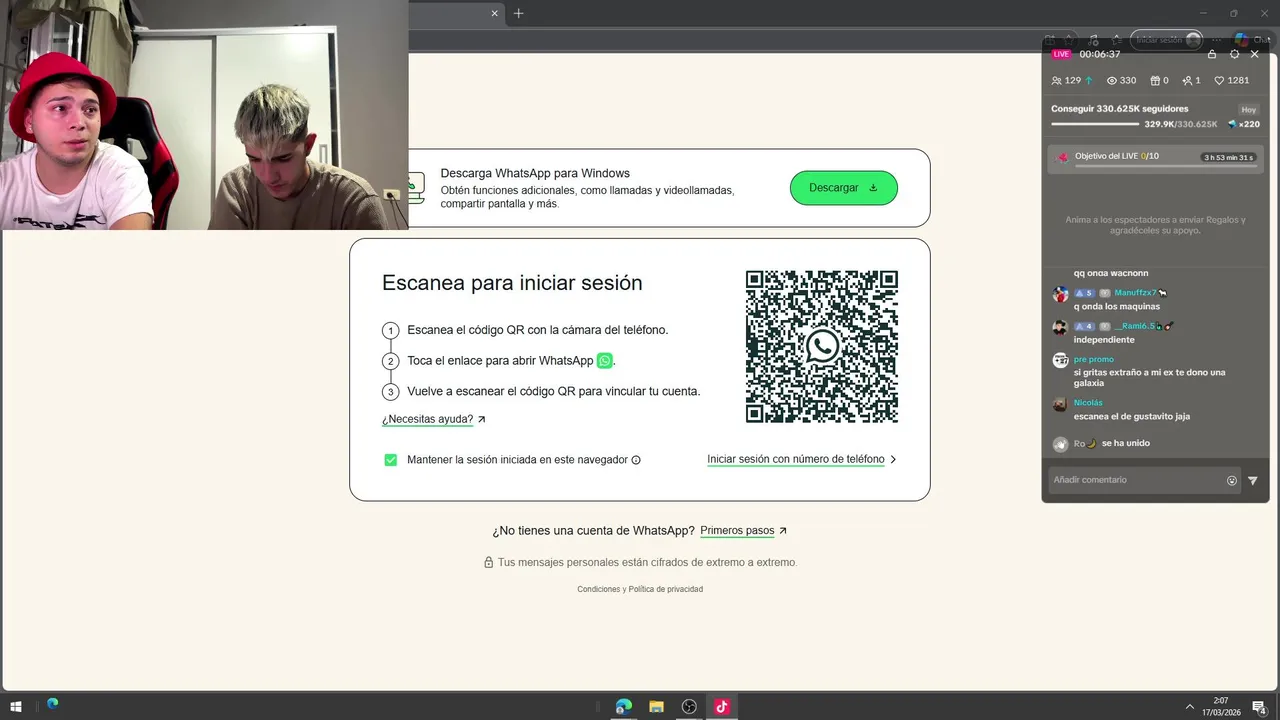This screenshot has height=720, width=1280.
Task: Click the send comment arrow icon
Action: (1253, 480)
